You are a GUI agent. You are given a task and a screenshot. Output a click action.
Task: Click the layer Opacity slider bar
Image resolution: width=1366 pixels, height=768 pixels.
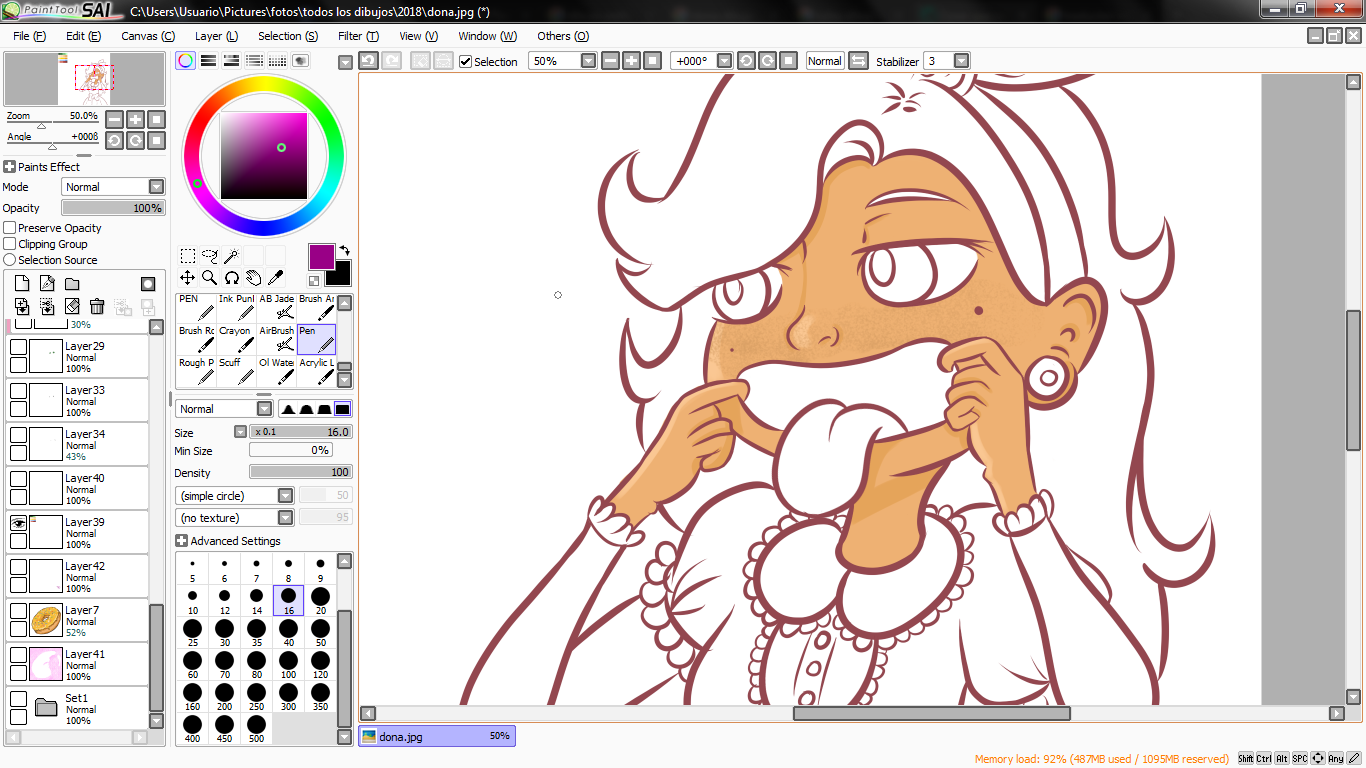point(113,208)
